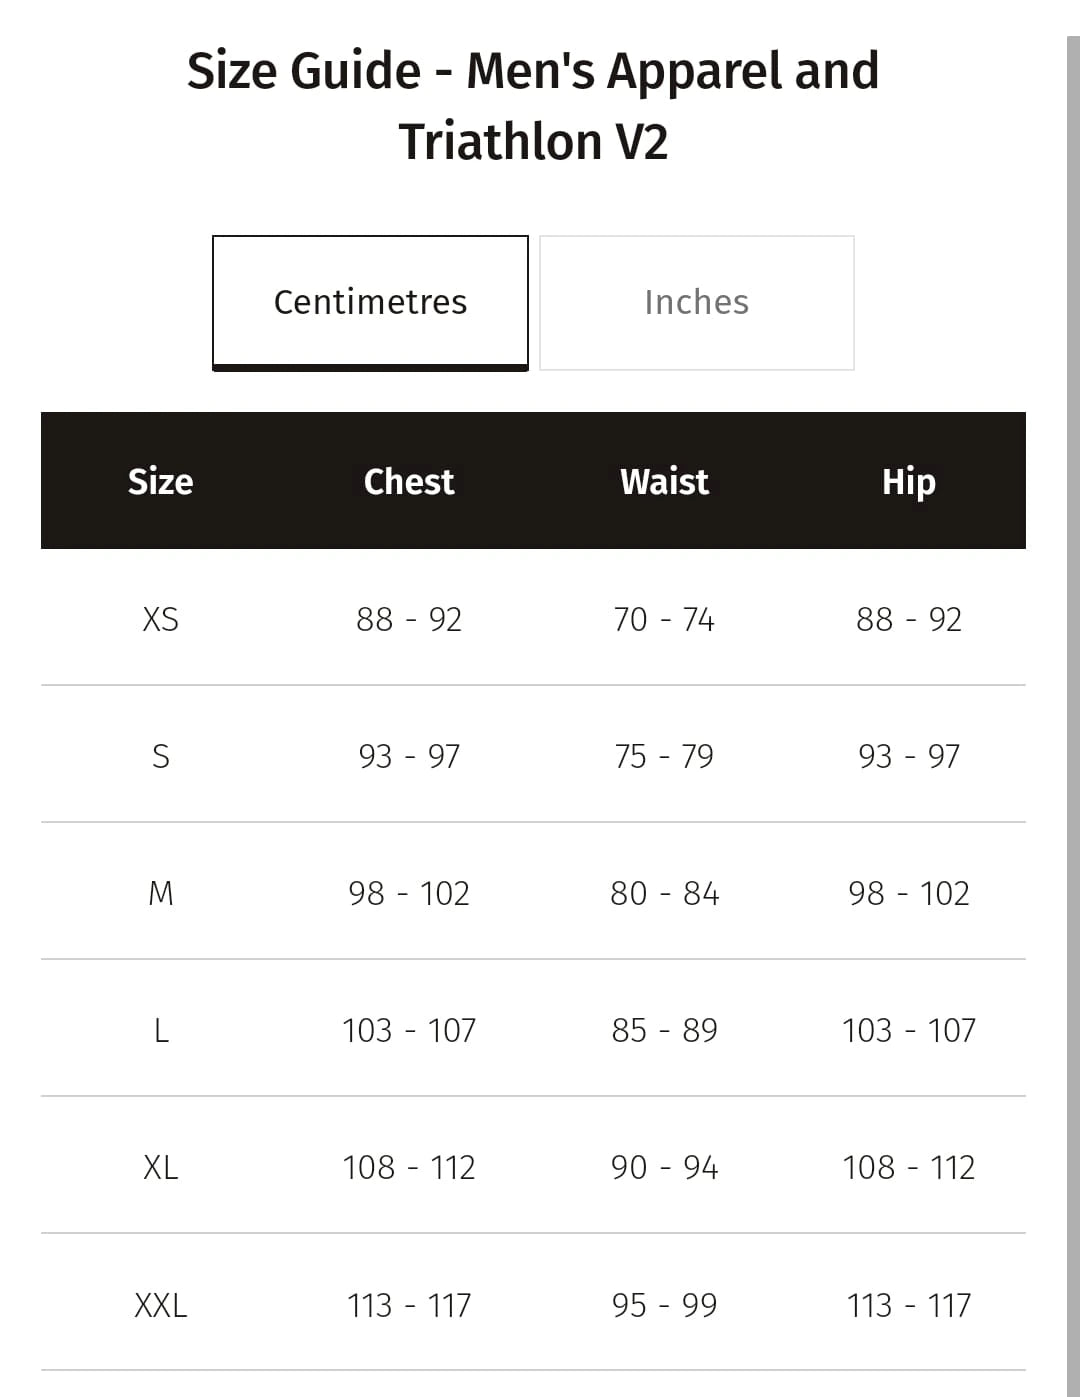
Task: Select the Centimetres tab
Action: 370,302
